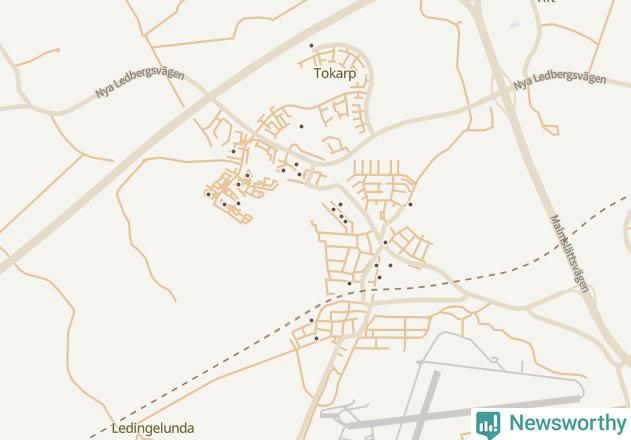
Task: Select the top dot in the diagonal row of four dots
Action: [340, 205]
